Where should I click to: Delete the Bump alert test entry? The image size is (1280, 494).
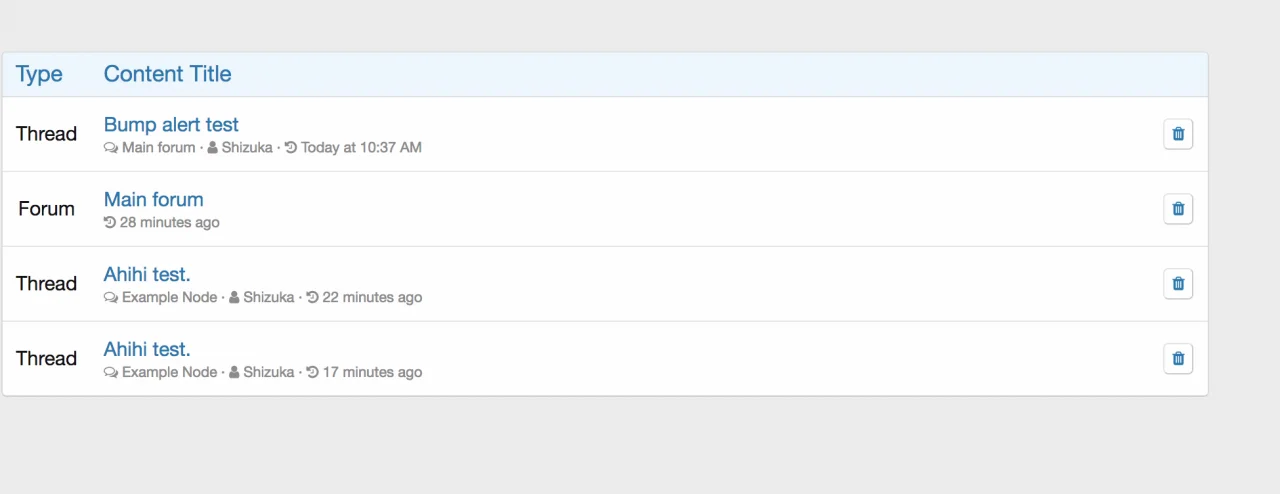(1178, 134)
